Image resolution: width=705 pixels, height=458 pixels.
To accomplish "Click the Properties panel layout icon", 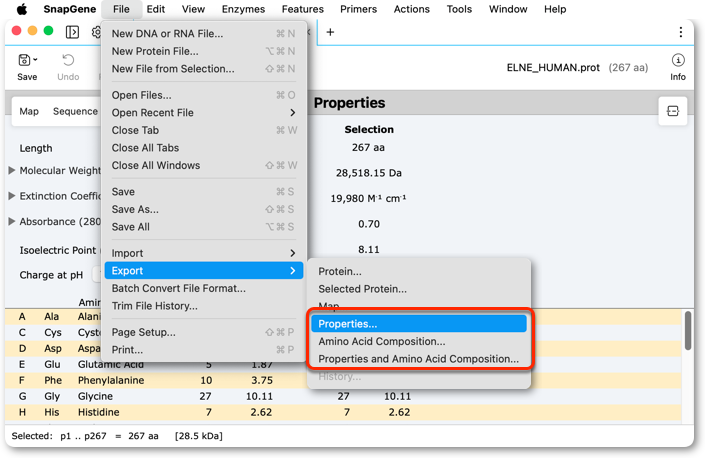I will tap(673, 111).
